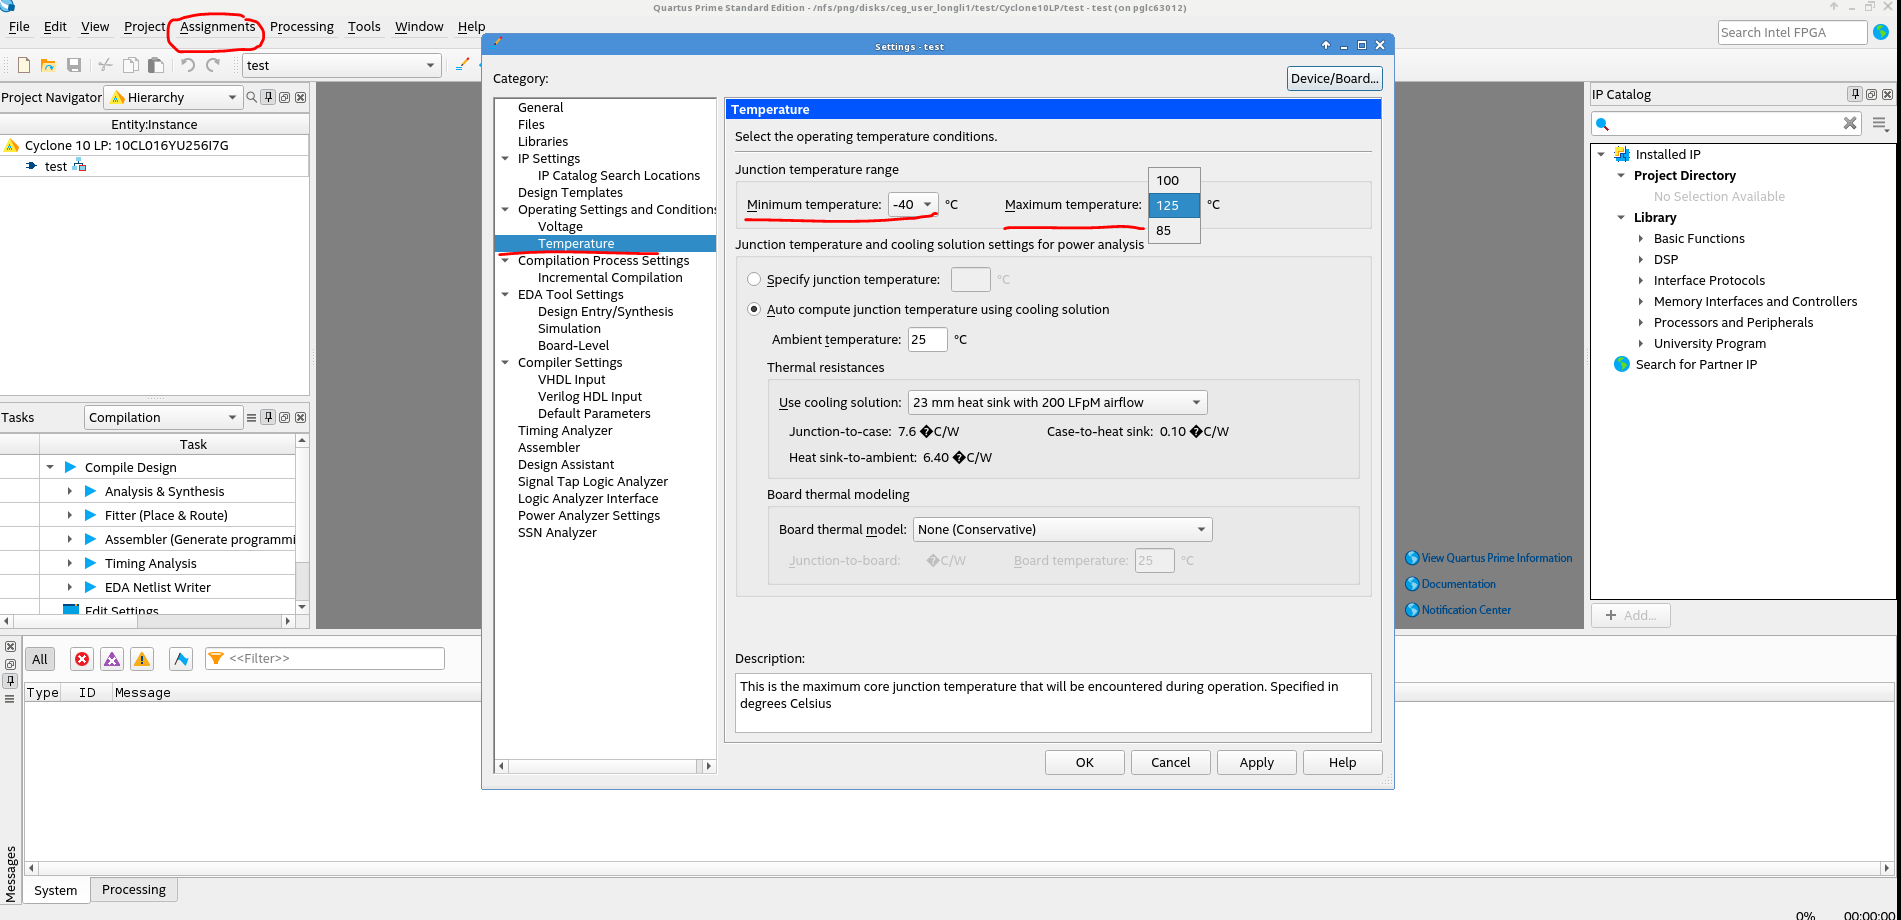
Task: Open the Board thermal model dropdown
Action: [1061, 530]
